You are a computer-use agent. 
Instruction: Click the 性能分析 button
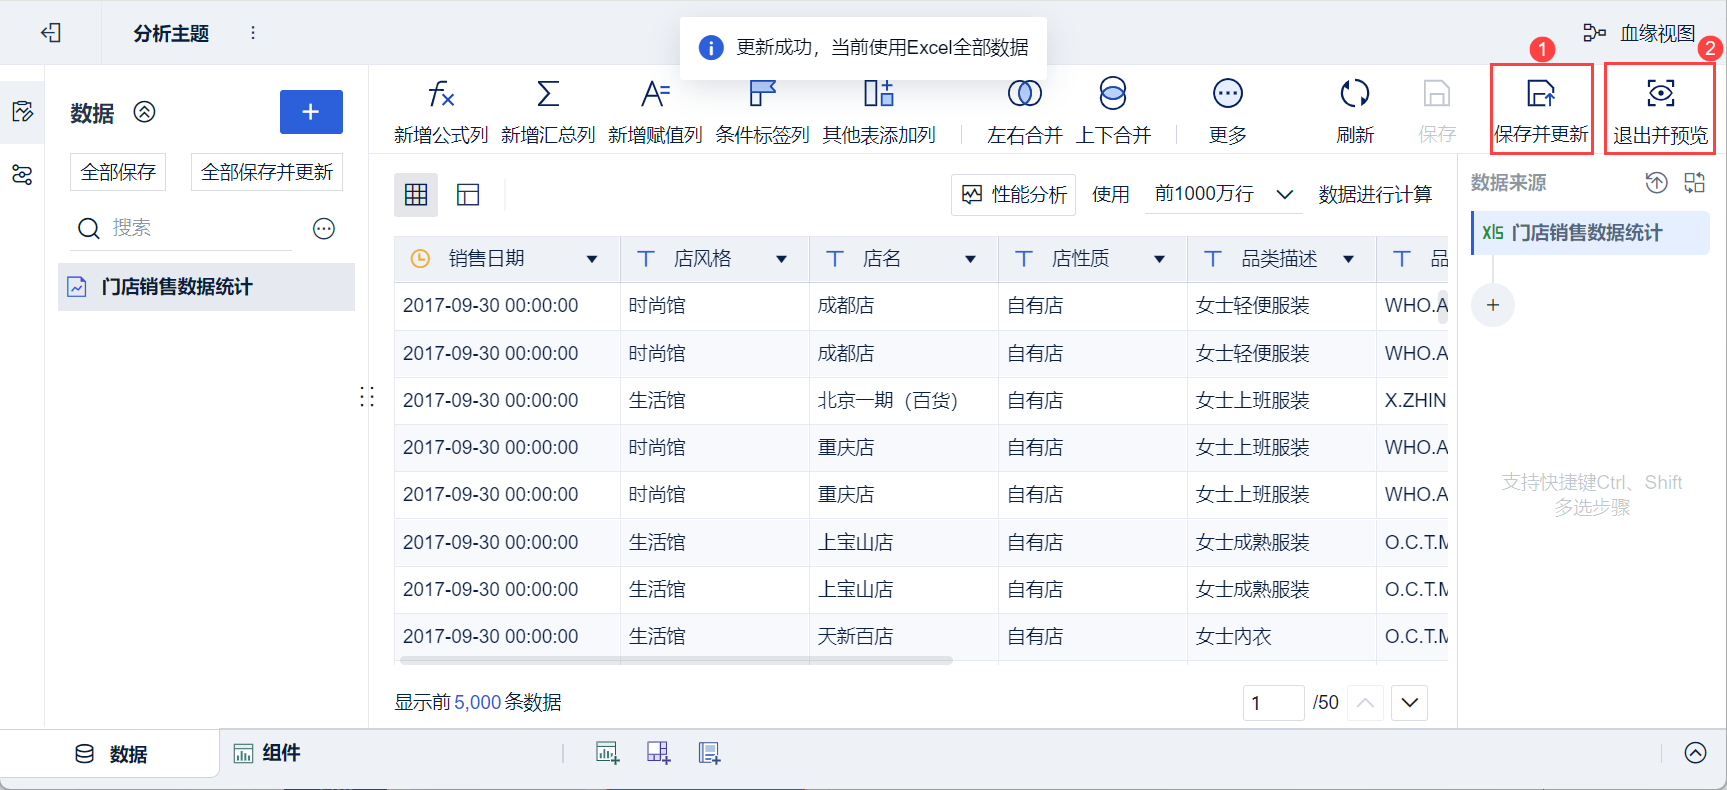[1013, 194]
